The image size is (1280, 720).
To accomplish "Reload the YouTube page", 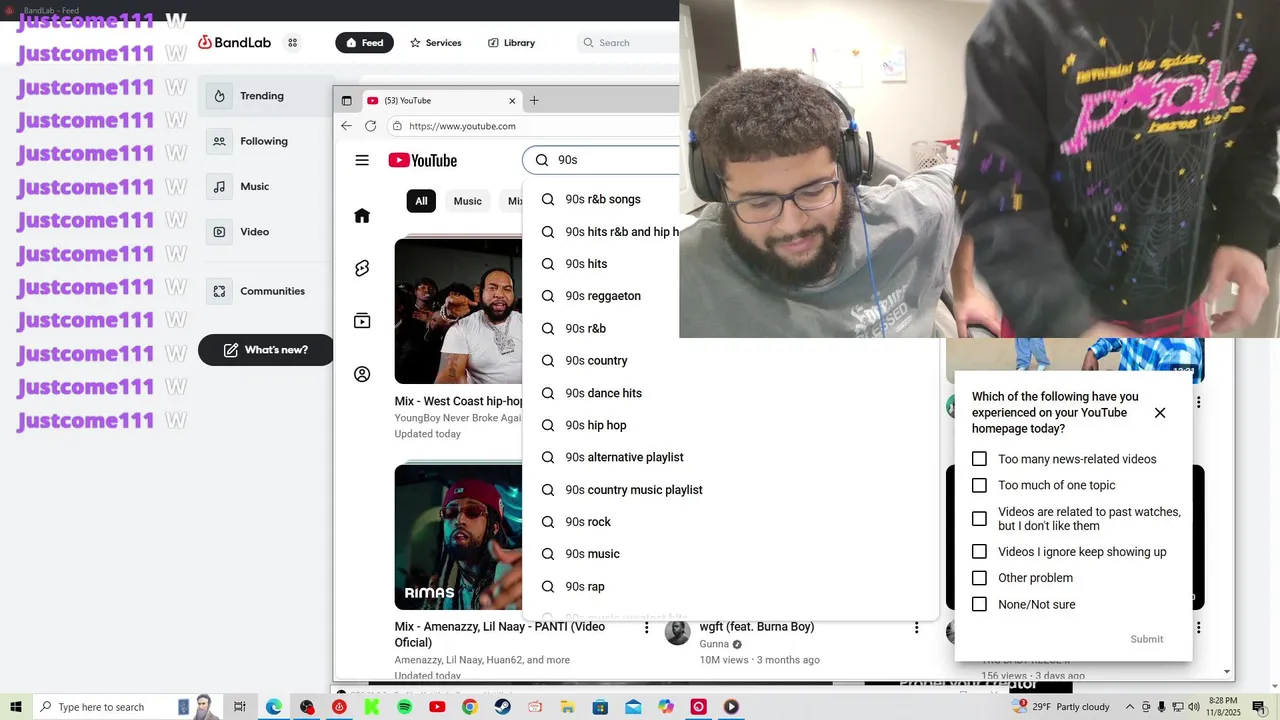I will tap(371, 126).
